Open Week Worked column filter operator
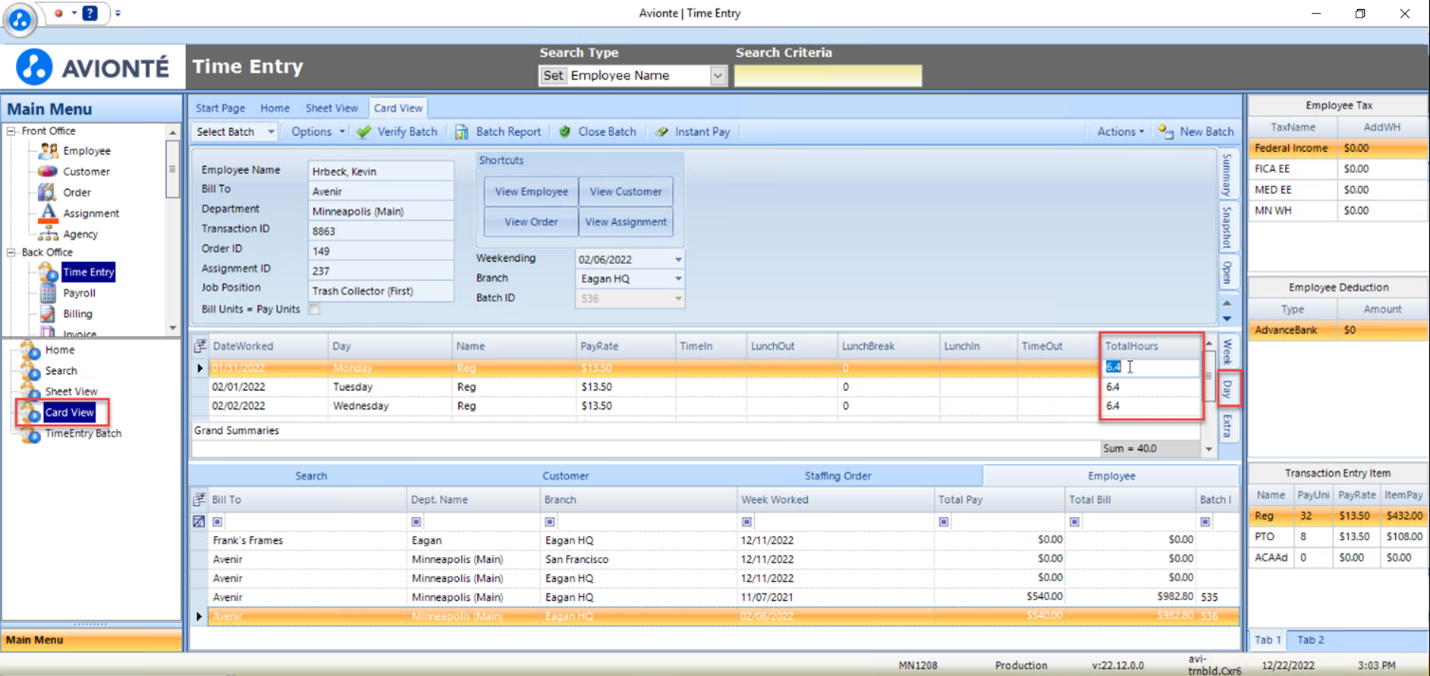 pyautogui.click(x=746, y=521)
